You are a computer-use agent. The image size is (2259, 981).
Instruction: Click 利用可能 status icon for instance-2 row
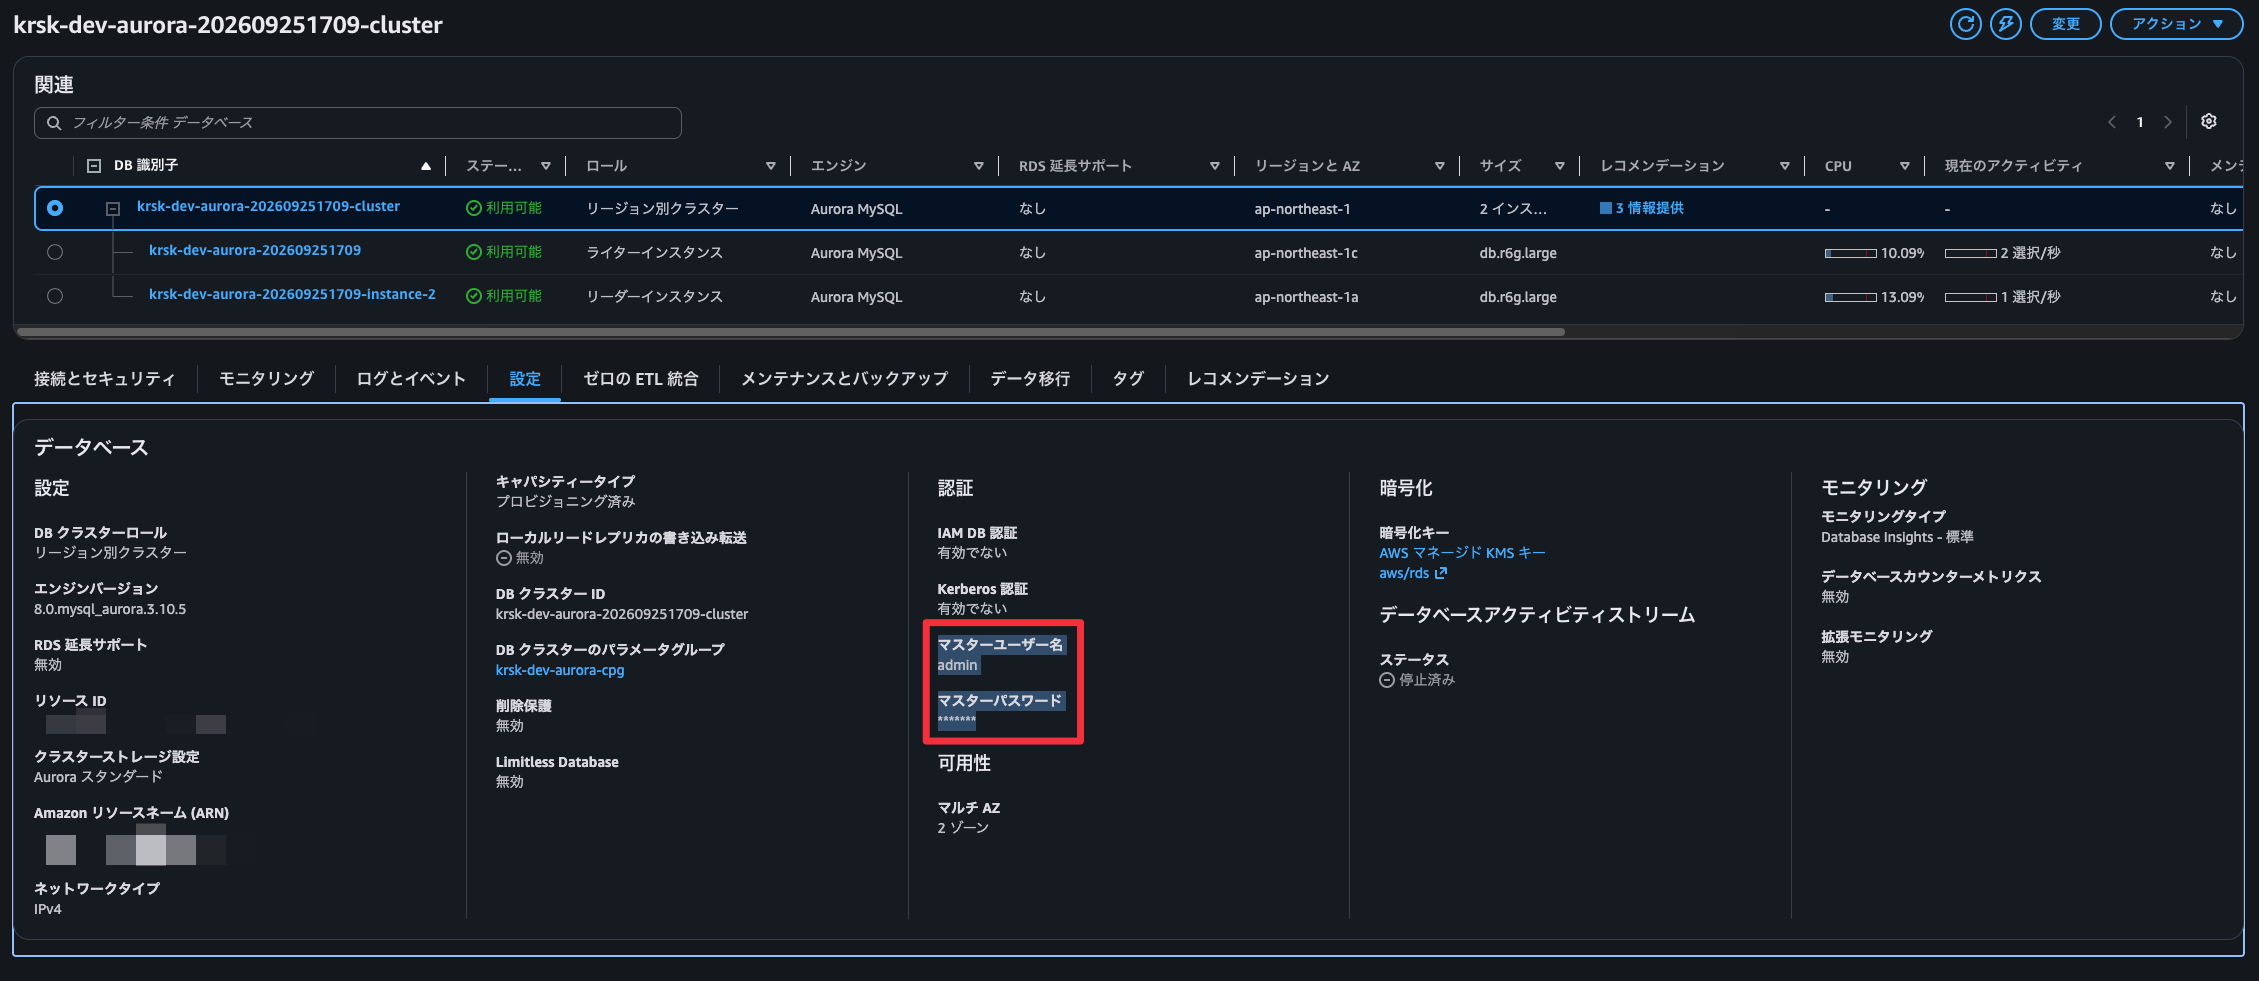(474, 296)
